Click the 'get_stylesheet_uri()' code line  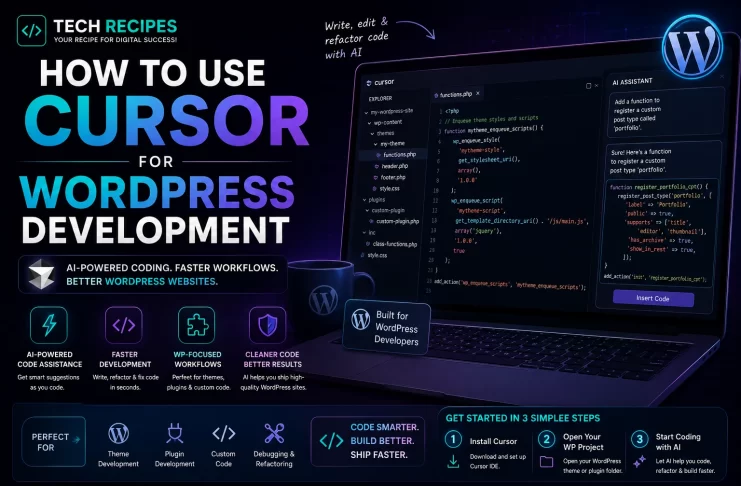click(489, 160)
